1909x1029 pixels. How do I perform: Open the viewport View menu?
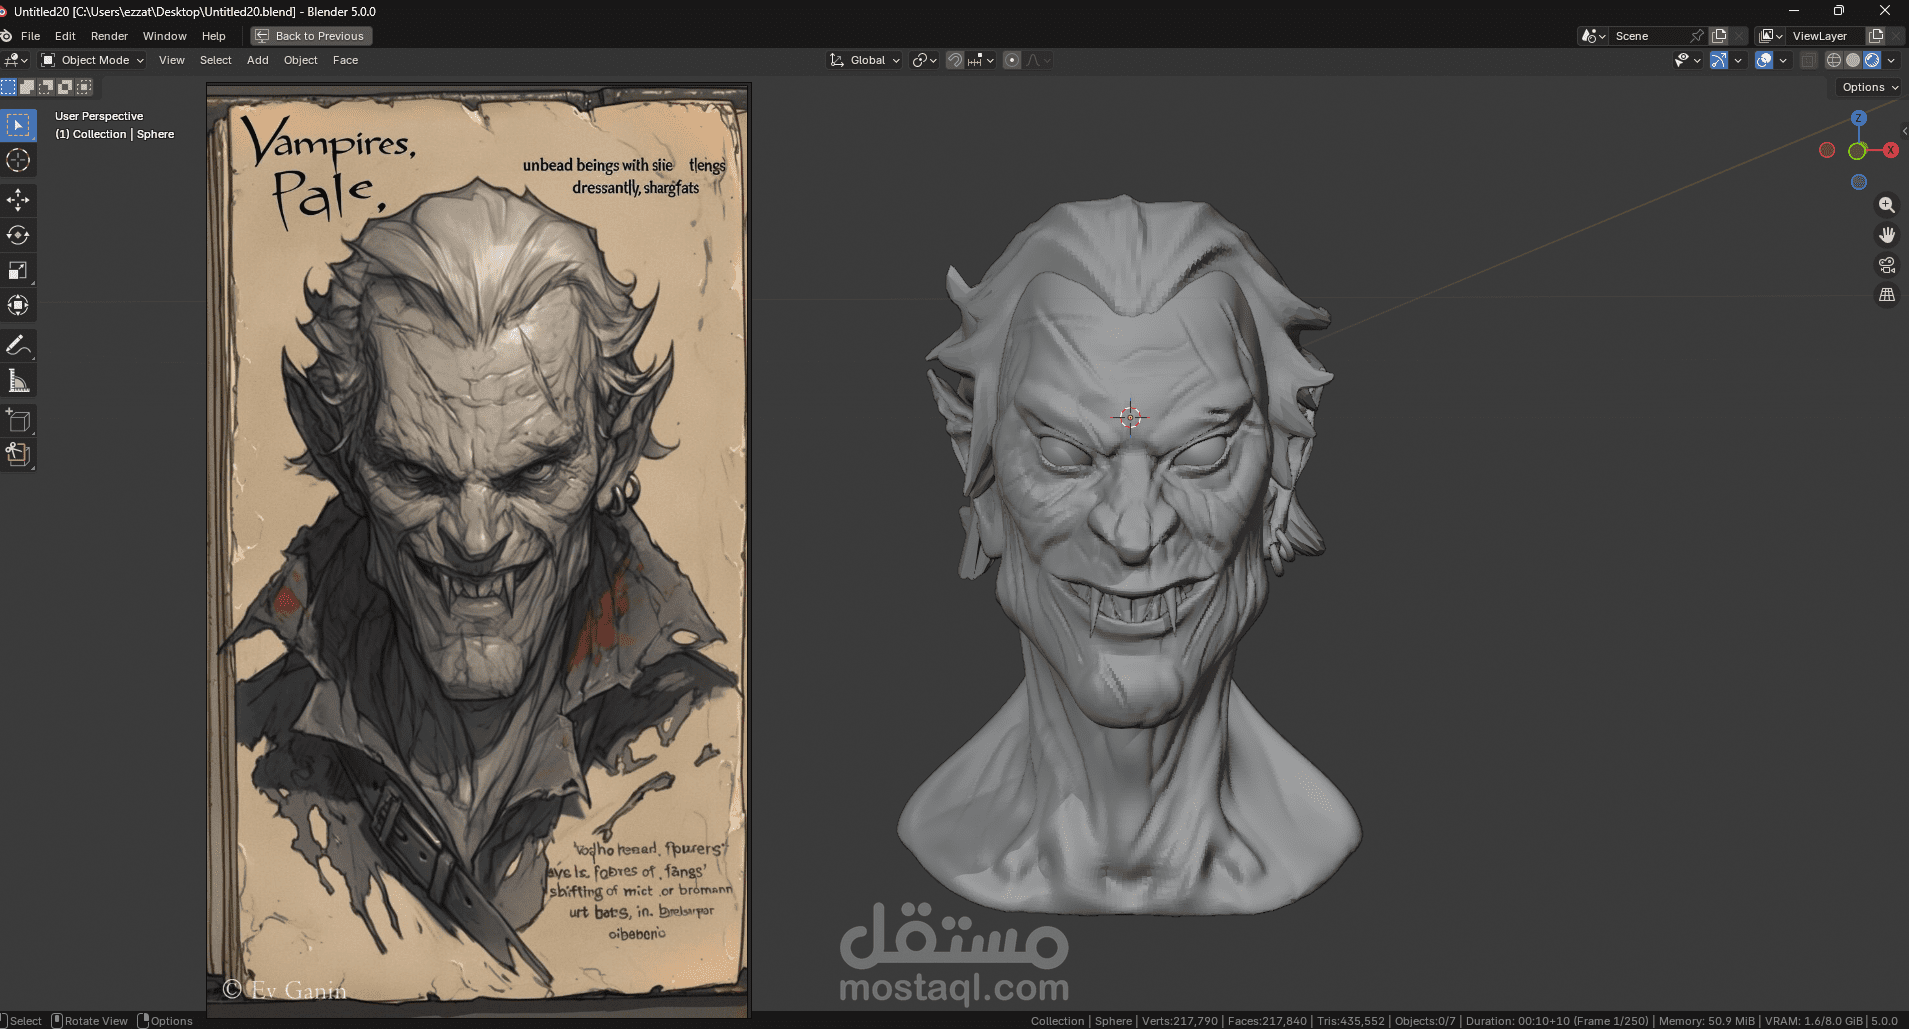point(172,60)
